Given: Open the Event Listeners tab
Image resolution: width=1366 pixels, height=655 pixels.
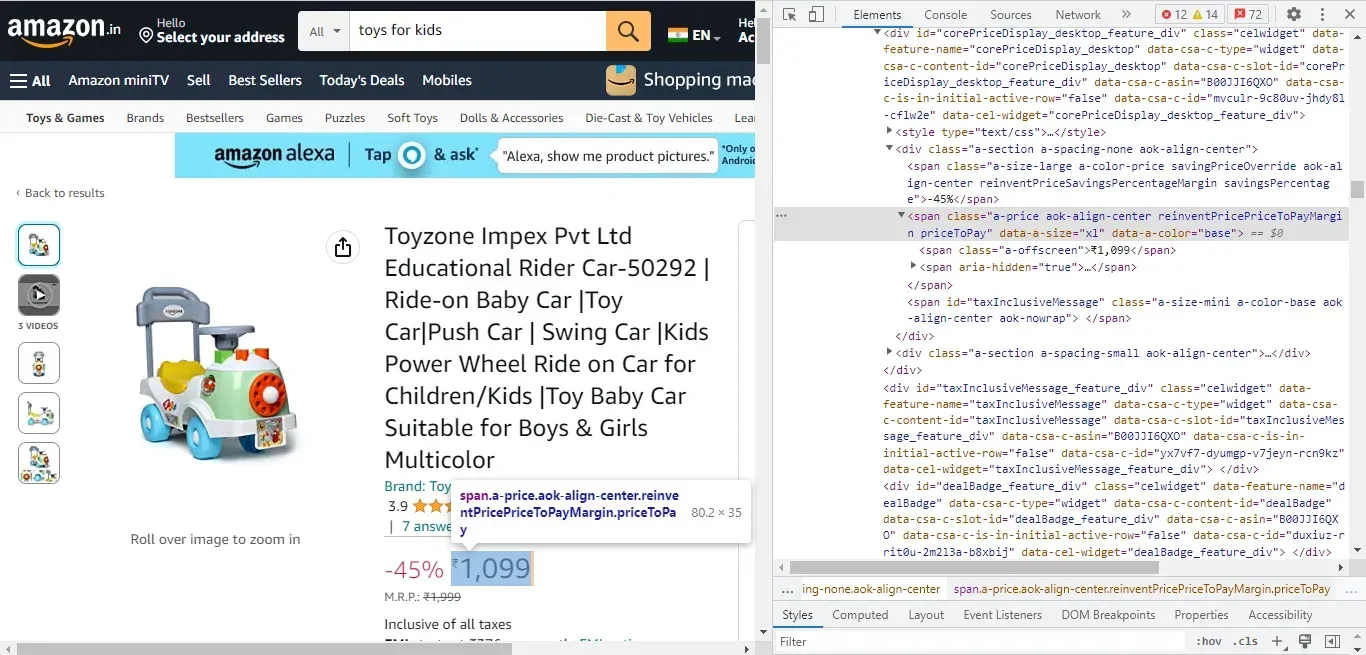Looking at the screenshot, I should coord(1002,615).
